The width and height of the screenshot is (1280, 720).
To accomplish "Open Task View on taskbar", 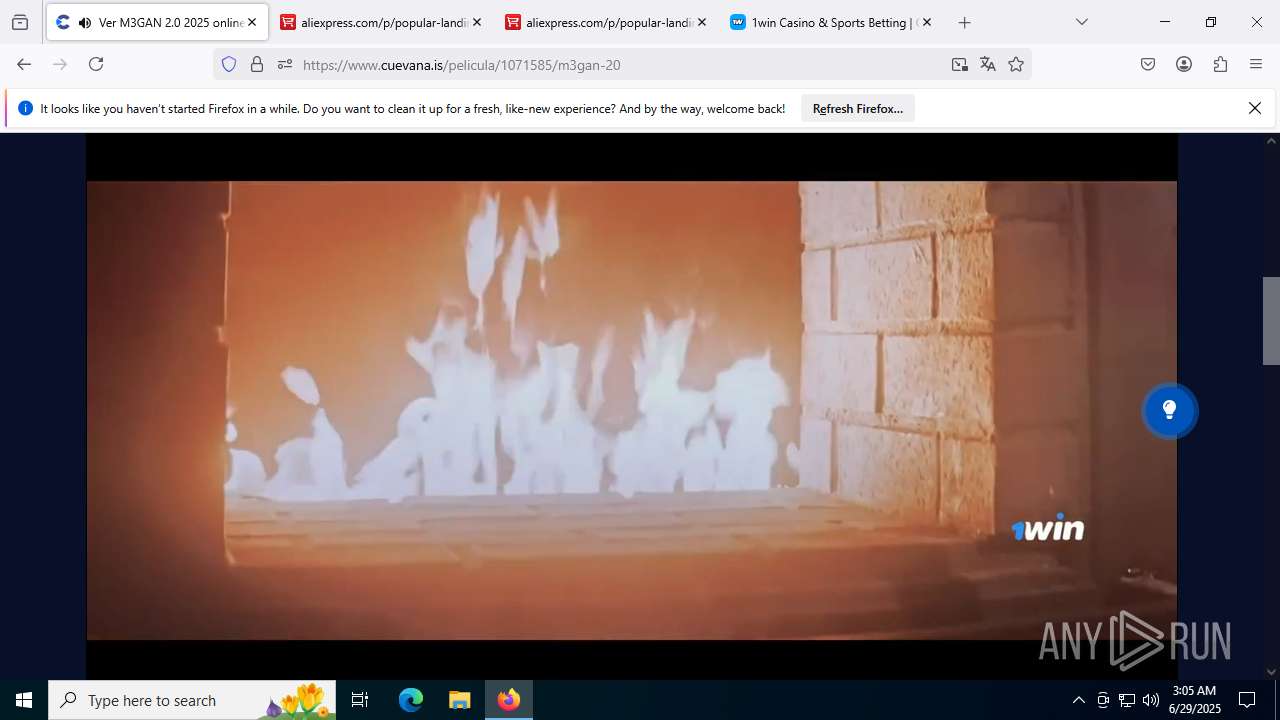I will [360, 700].
